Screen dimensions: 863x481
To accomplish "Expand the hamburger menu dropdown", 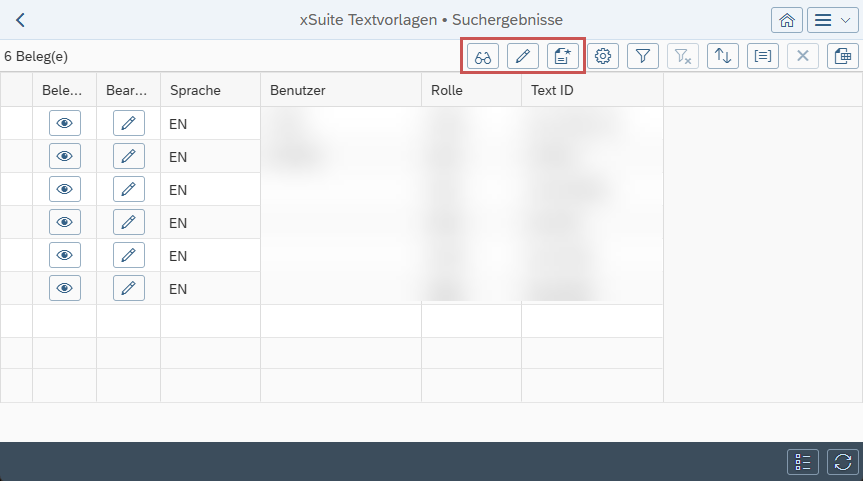I will tap(832, 20).
